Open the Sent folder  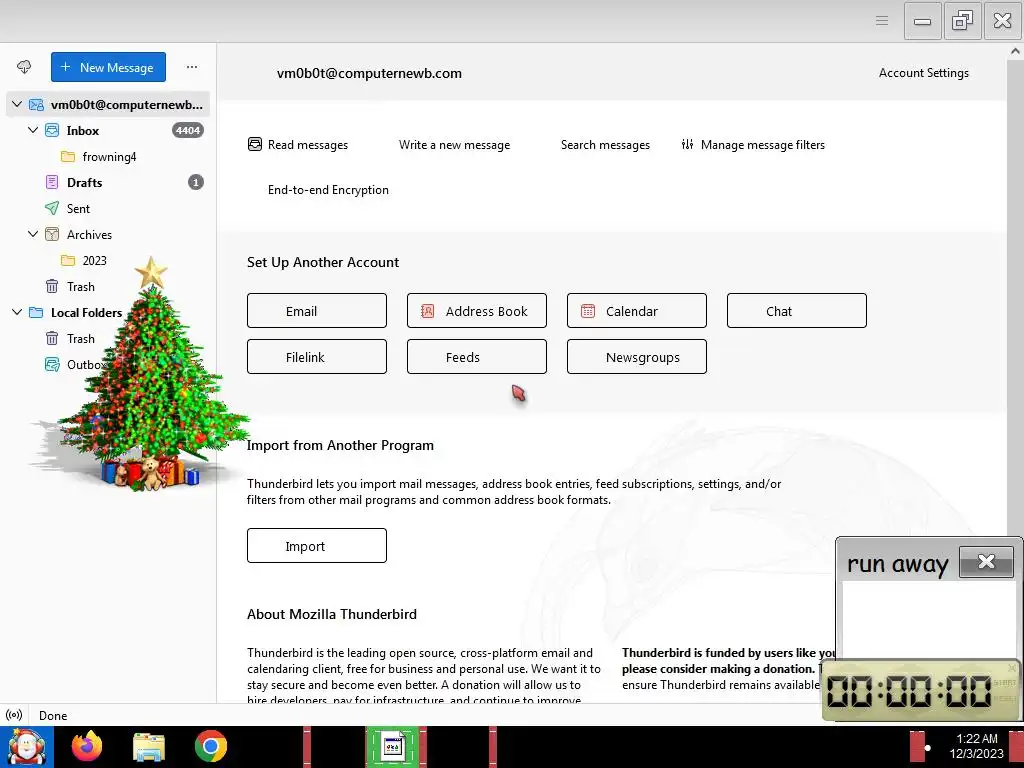pos(78,209)
